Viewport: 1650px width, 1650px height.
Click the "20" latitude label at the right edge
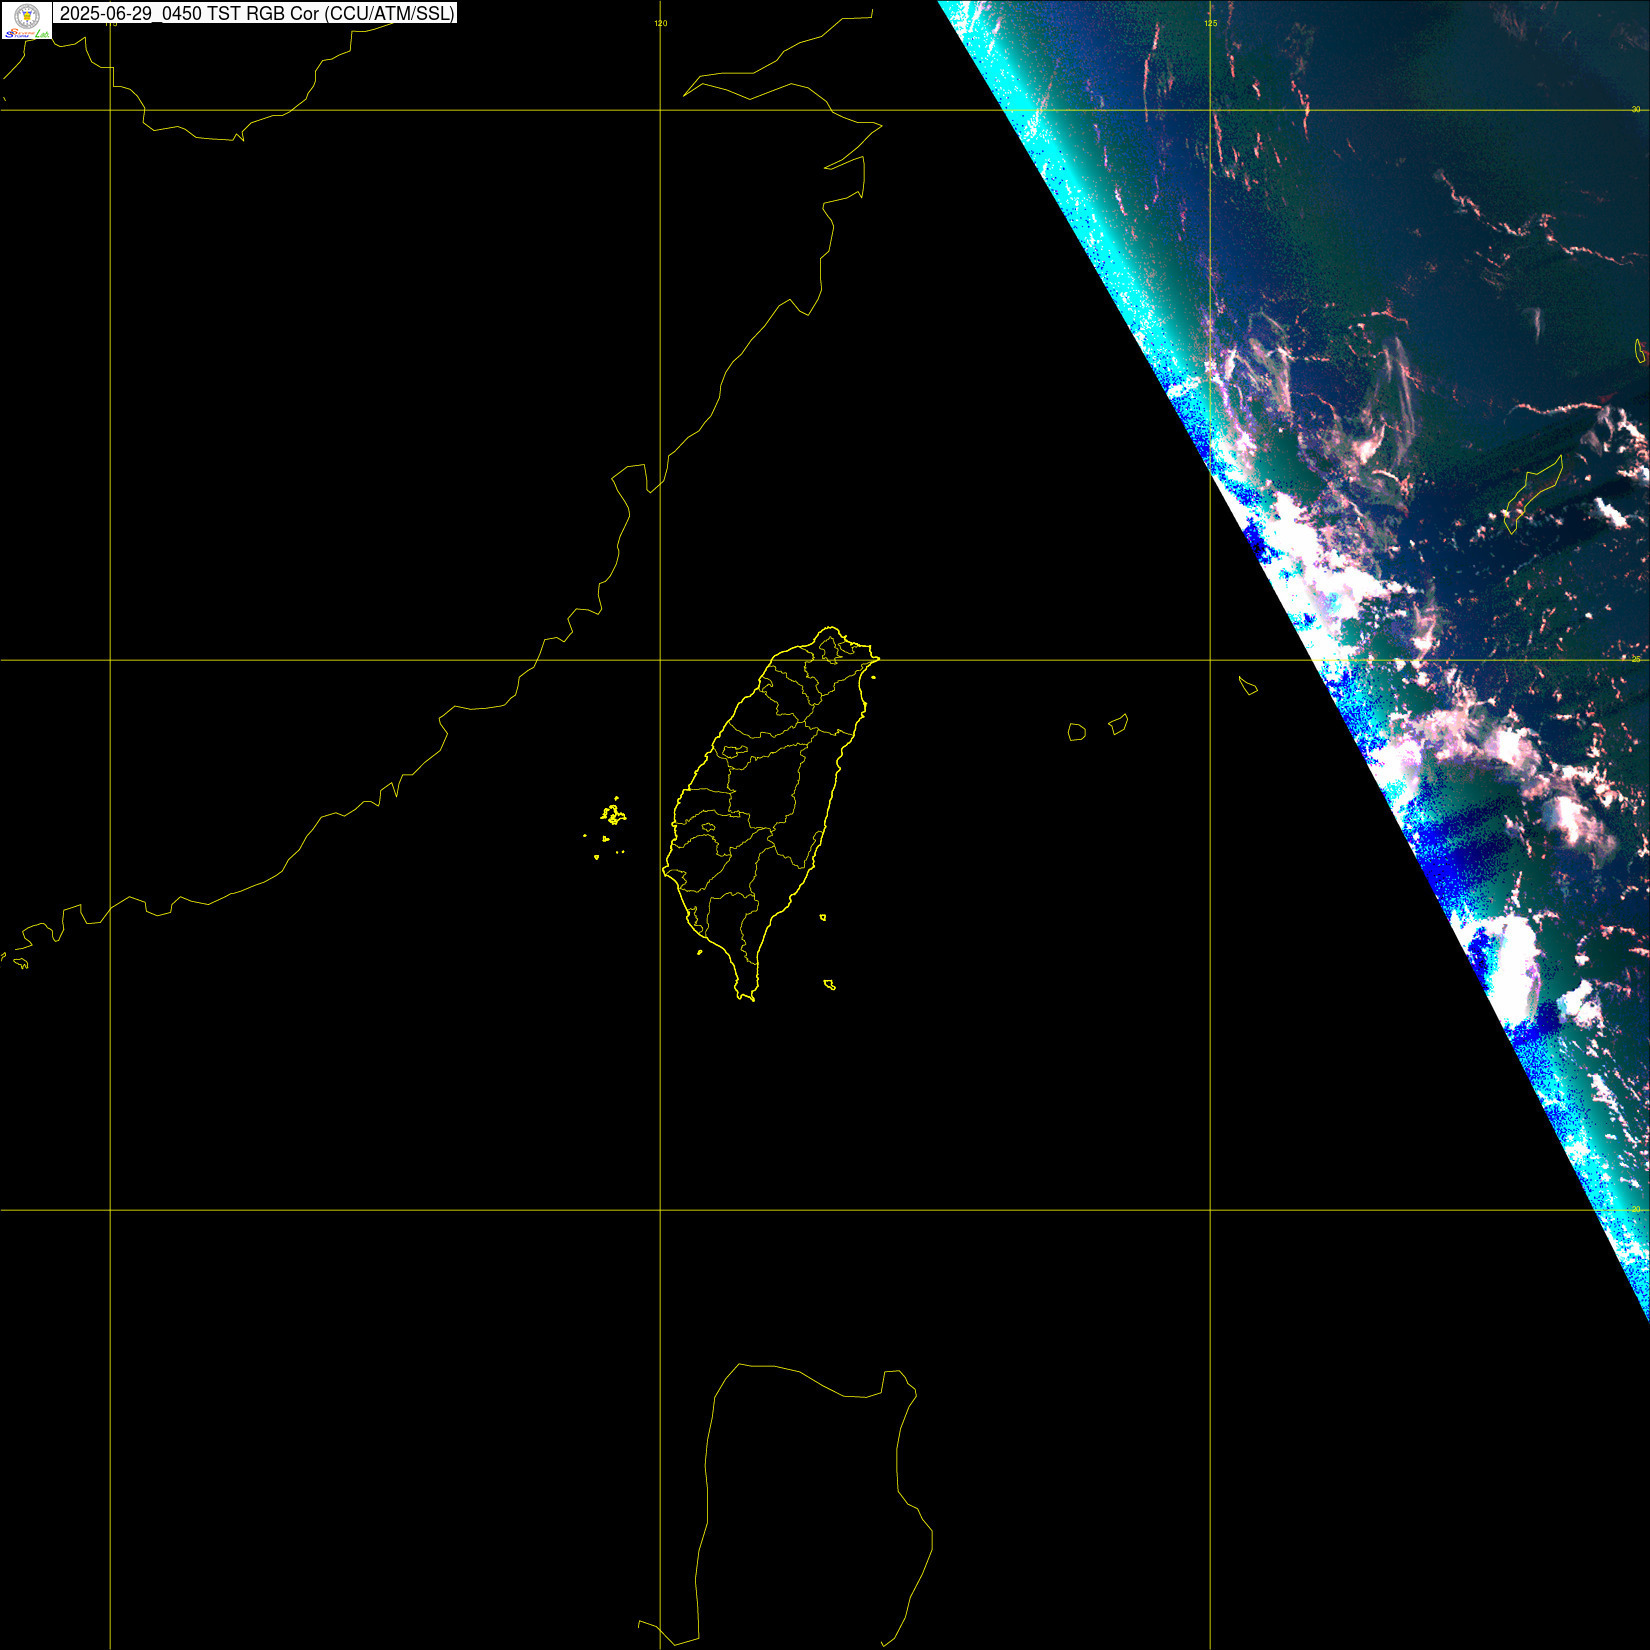tap(1636, 1209)
